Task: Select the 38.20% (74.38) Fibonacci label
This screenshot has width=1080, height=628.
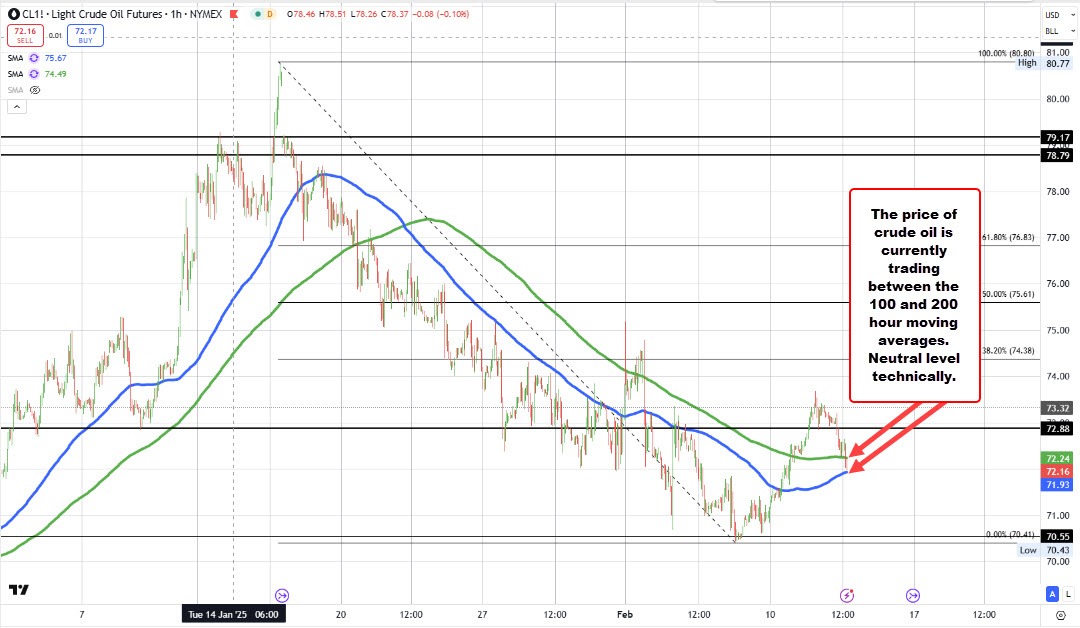Action: pyautogui.click(x=1008, y=350)
